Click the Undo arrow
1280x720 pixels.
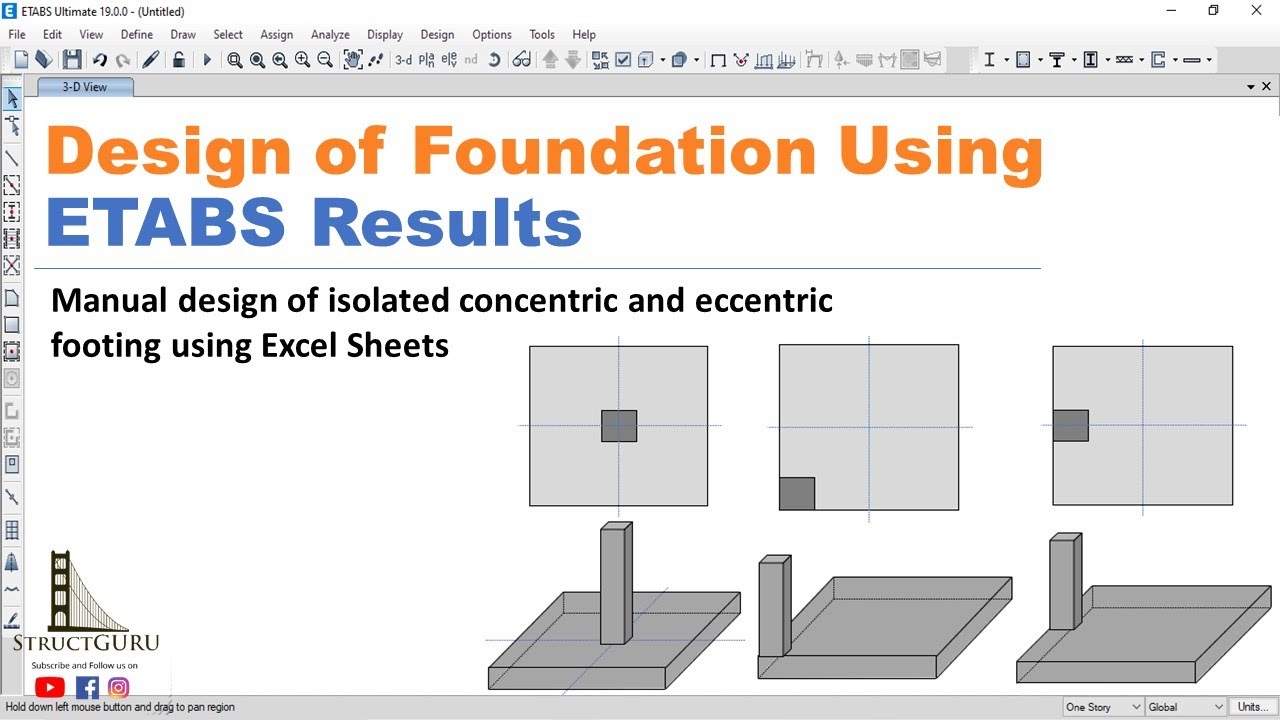click(x=100, y=60)
